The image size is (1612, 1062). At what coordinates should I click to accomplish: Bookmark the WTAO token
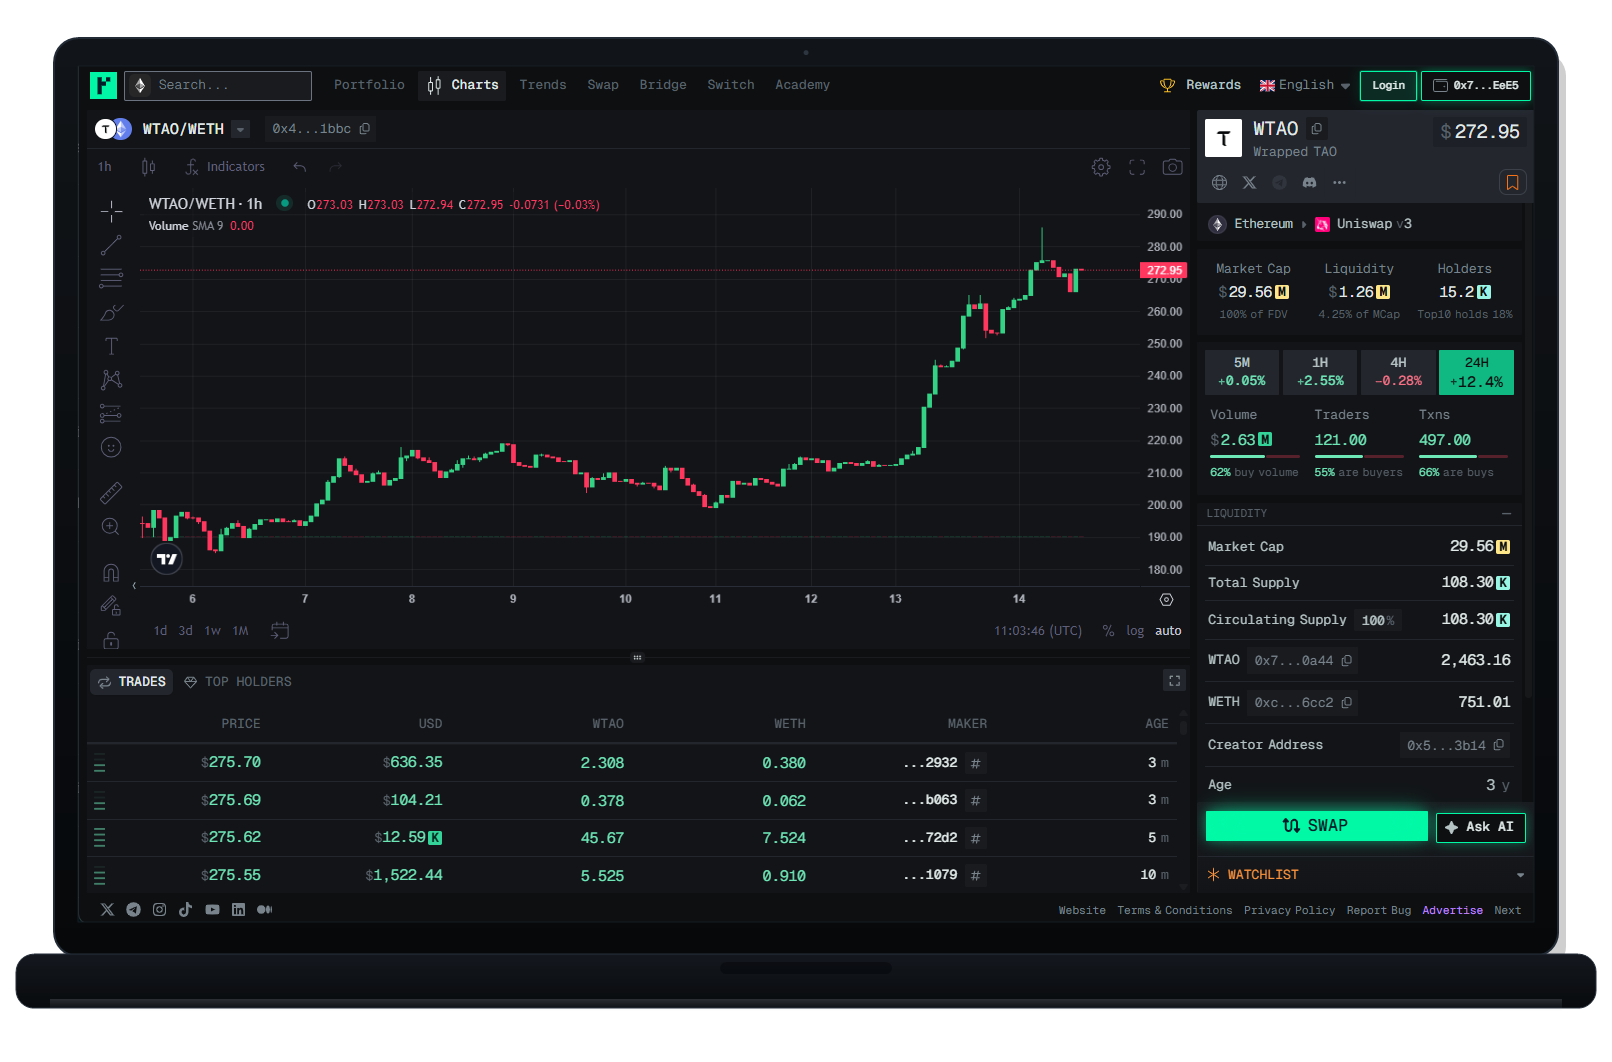[1512, 182]
